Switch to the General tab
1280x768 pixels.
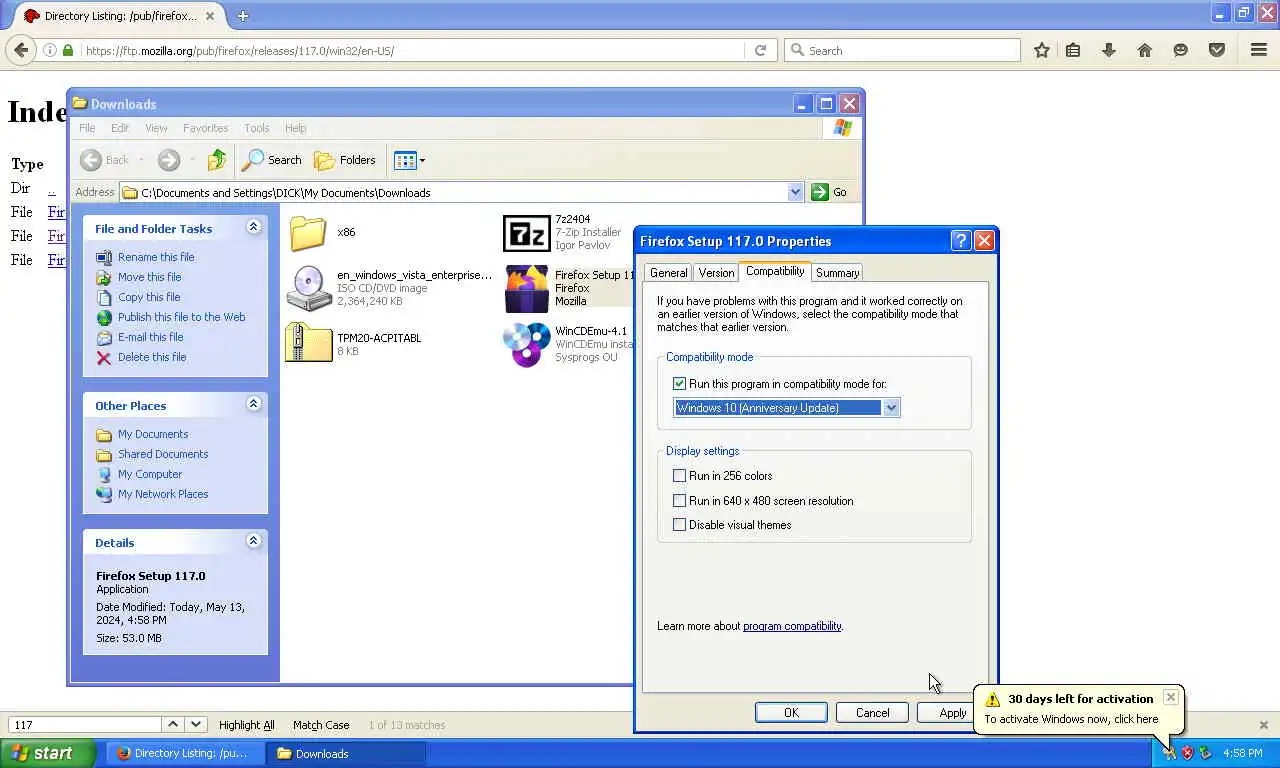[x=668, y=273]
